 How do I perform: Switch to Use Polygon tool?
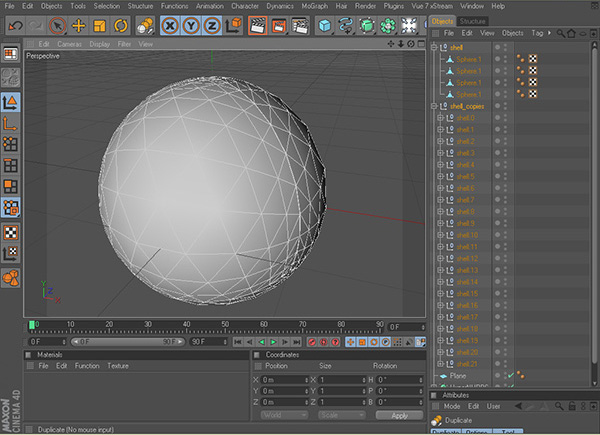click(x=10, y=186)
